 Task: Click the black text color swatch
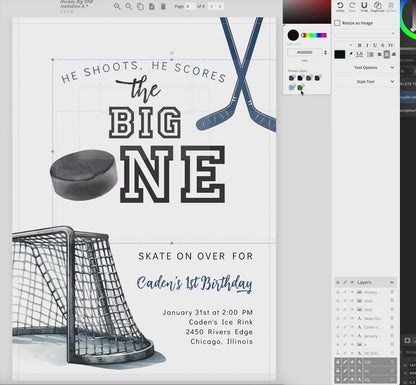pos(340,54)
